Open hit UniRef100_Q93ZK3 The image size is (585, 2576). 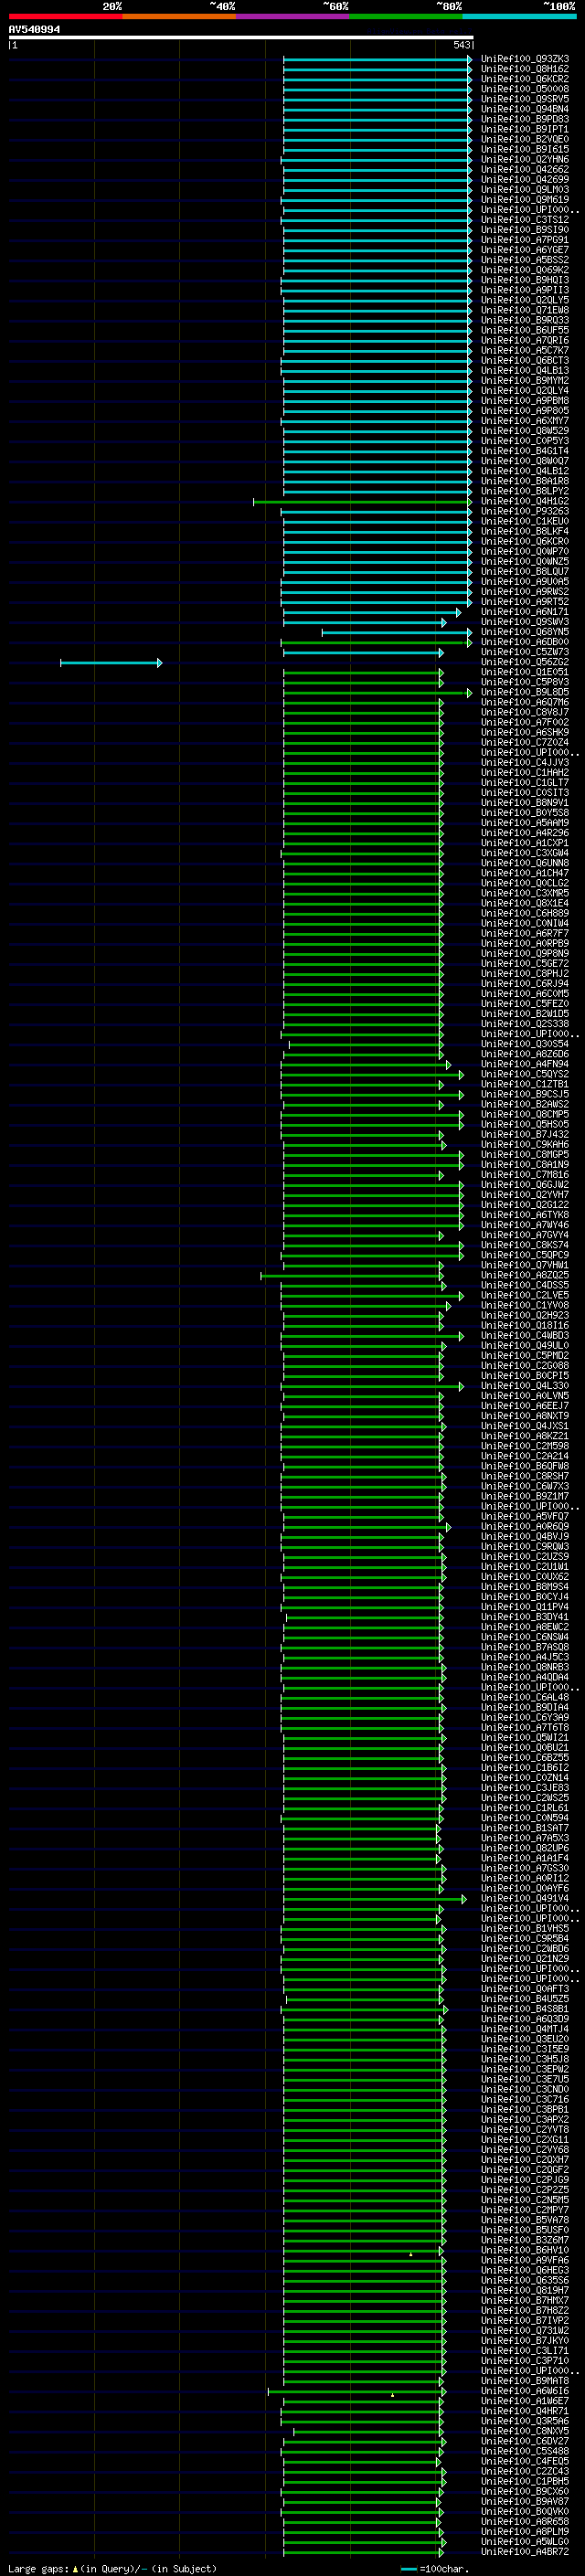pyautogui.click(x=524, y=59)
